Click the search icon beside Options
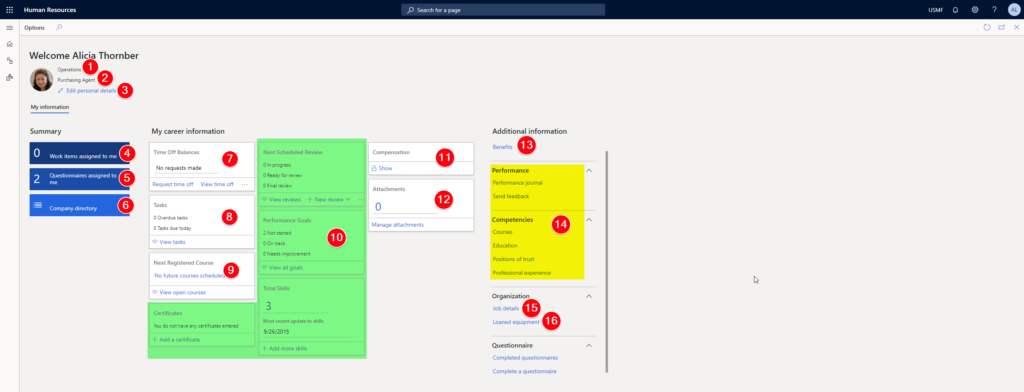This screenshot has height=392, width=1024. [59, 27]
